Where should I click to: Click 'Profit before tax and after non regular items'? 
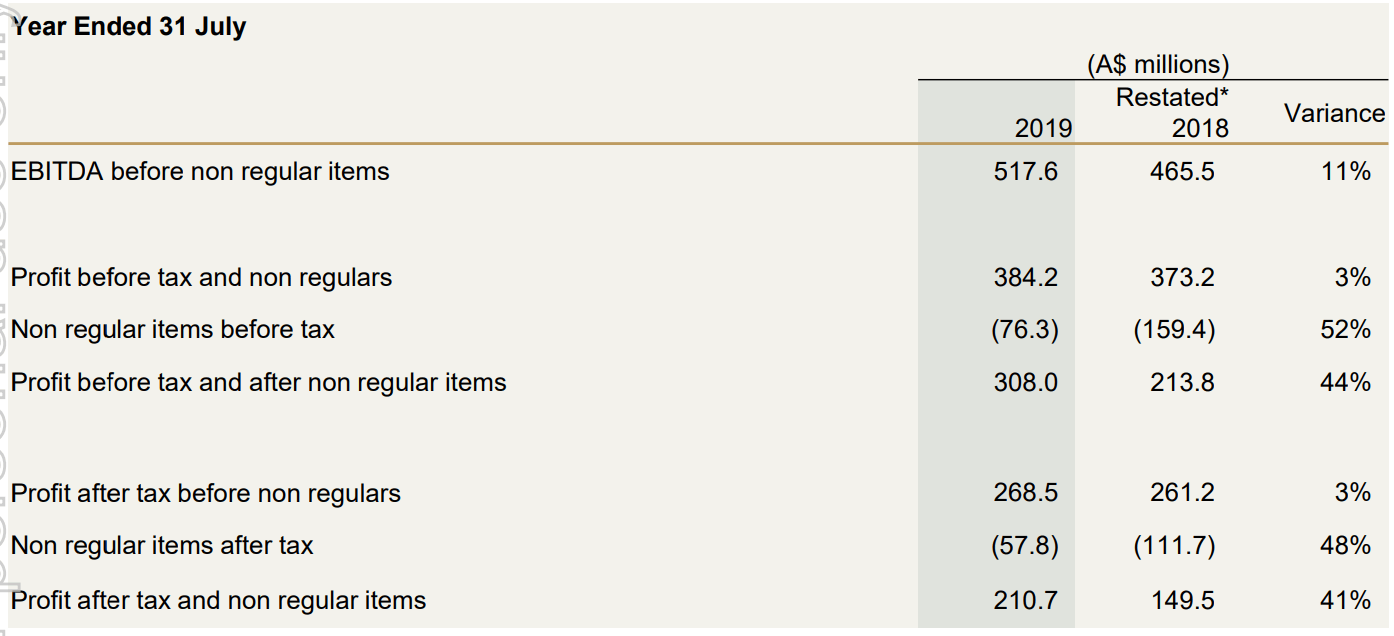[258, 383]
